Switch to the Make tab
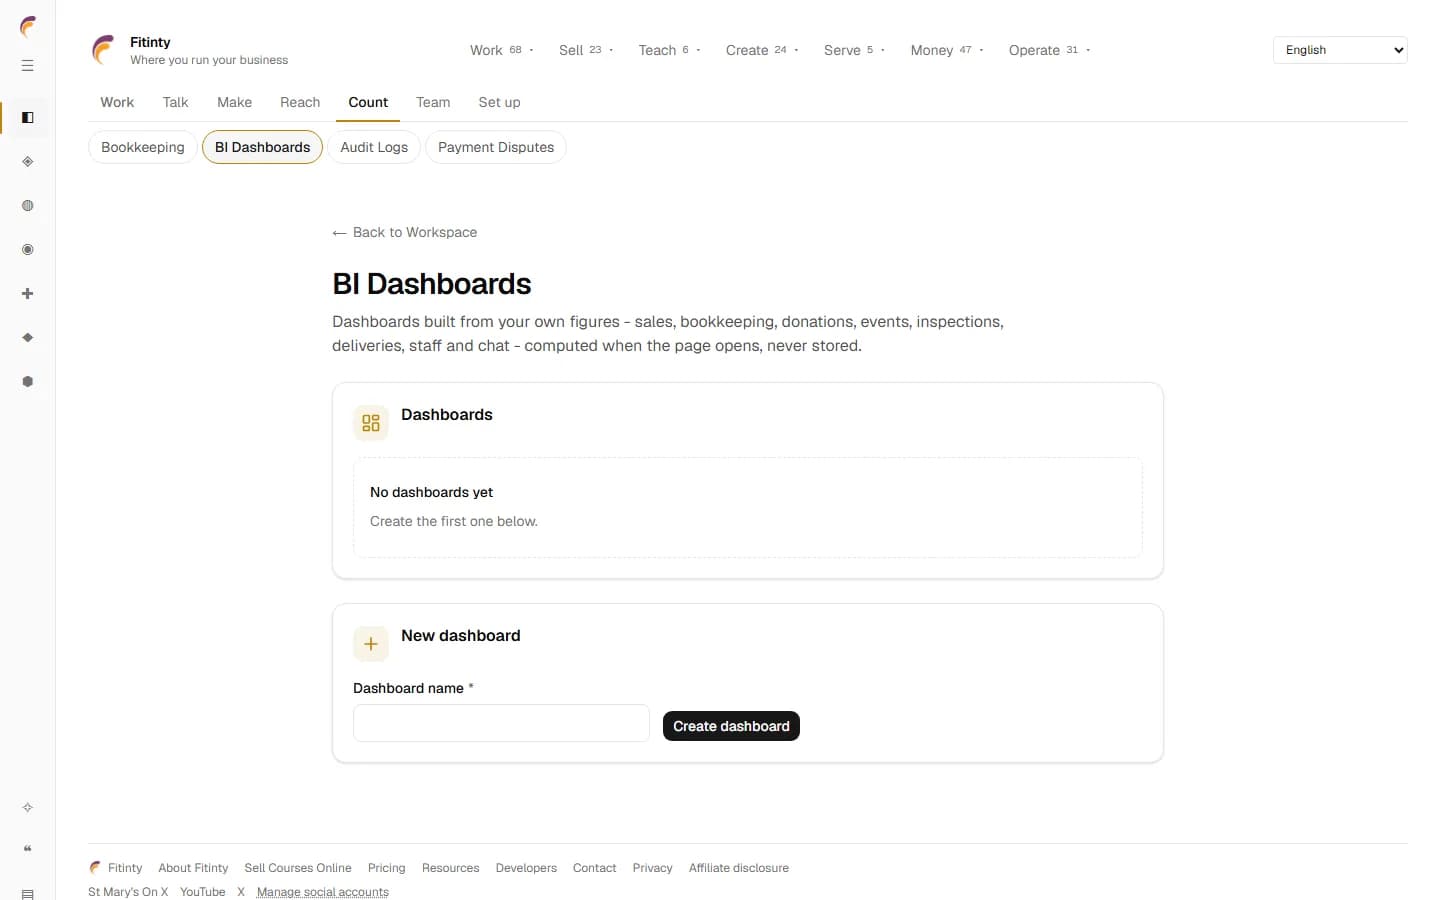This screenshot has width=1440, height=900. coord(235,102)
